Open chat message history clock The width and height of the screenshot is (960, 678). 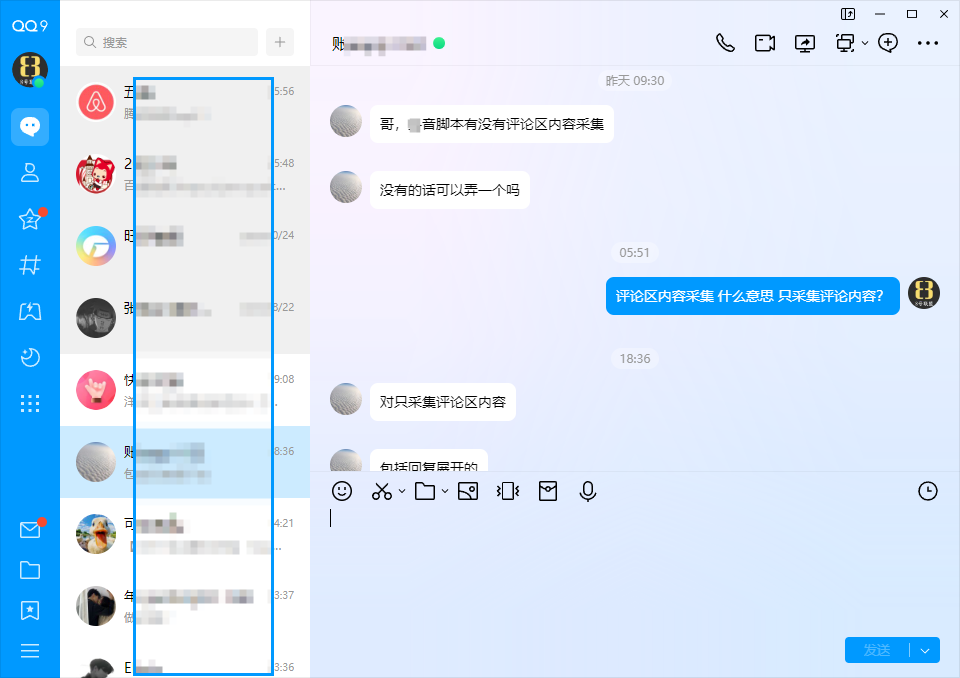[928, 491]
